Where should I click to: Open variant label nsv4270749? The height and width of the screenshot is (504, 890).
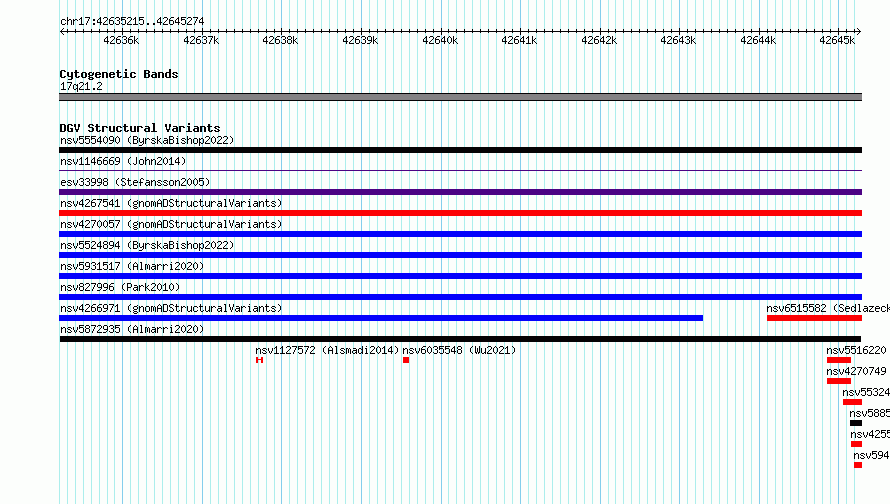(x=856, y=371)
